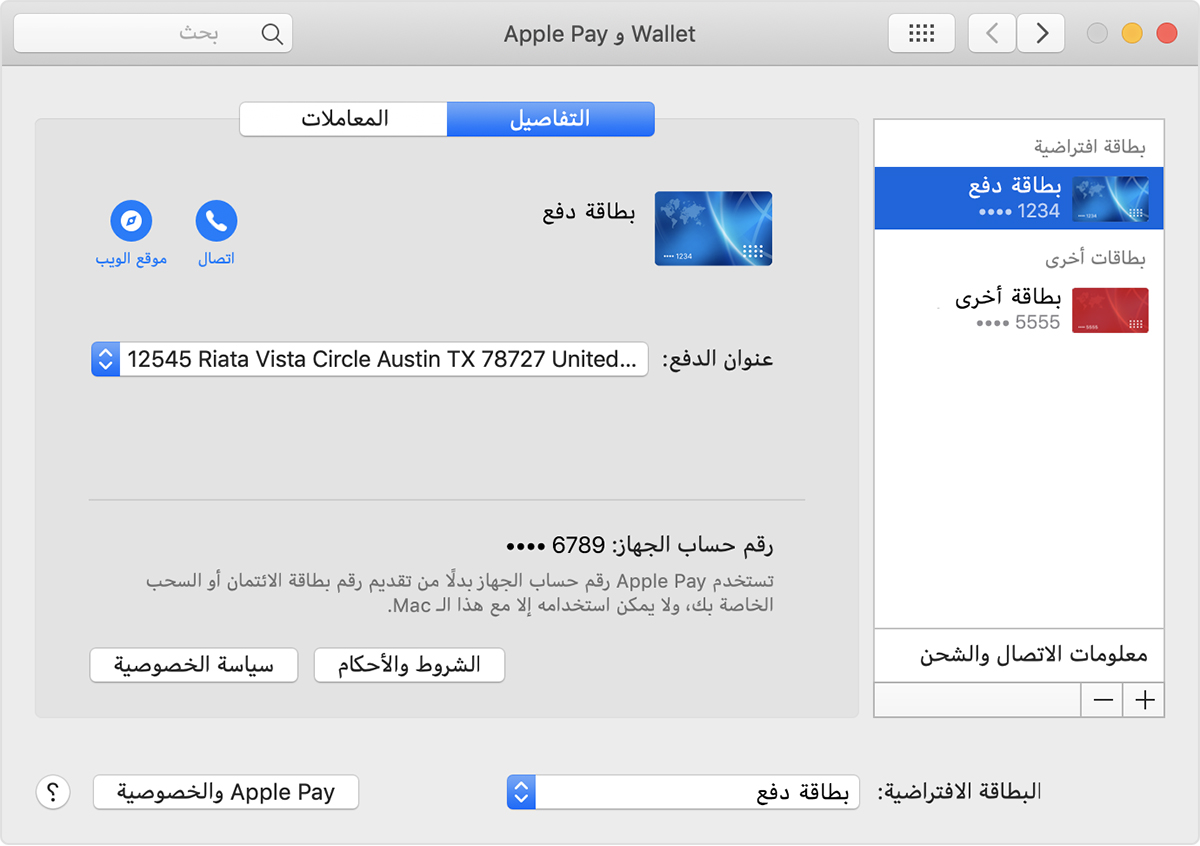Click the call (اتصال) phone icon

point(216,221)
